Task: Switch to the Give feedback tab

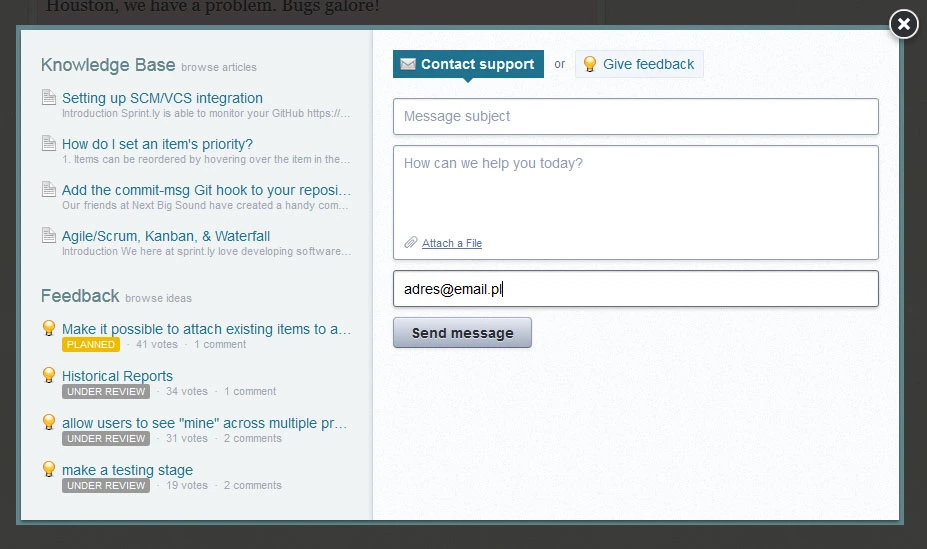Action: [639, 64]
